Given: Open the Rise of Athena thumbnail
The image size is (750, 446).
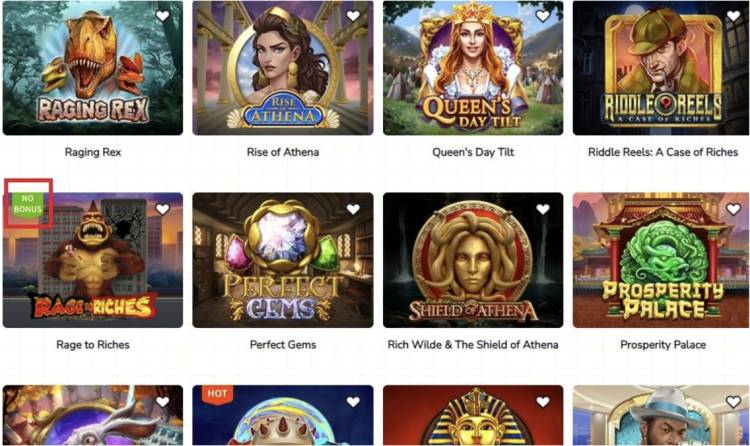Looking at the screenshot, I should coord(283,67).
